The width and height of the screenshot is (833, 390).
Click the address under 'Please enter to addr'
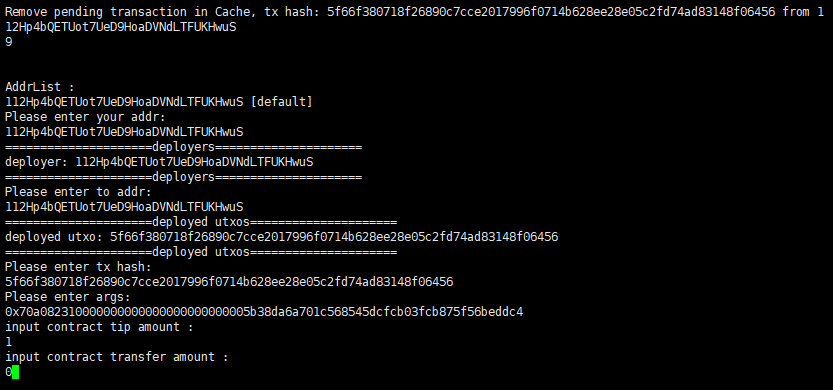pos(124,206)
